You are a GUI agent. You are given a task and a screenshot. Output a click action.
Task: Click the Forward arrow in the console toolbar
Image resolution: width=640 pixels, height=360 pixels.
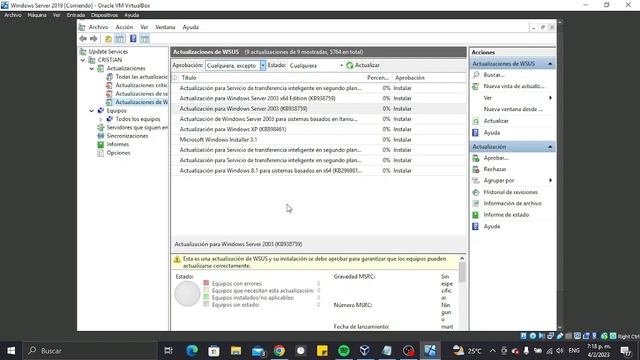click(x=93, y=39)
